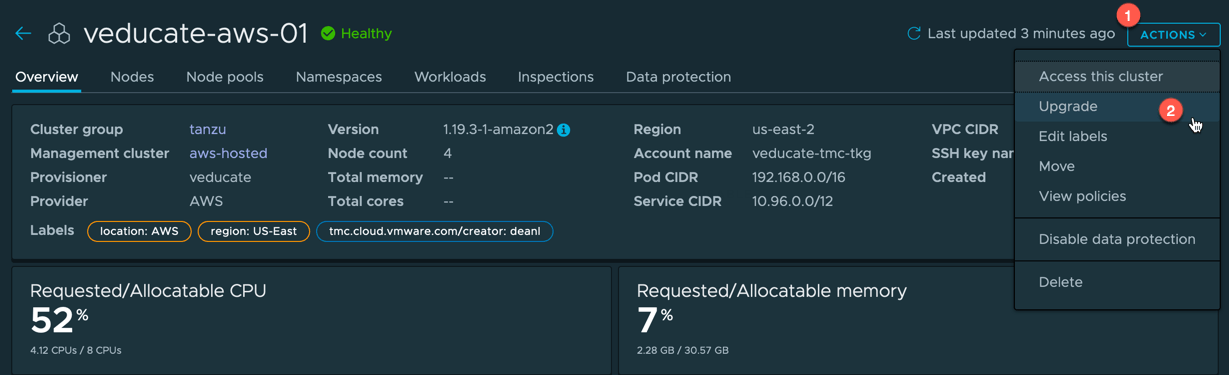Open the aws-hosted management cluster link
This screenshot has height=375, width=1229.
[228, 153]
